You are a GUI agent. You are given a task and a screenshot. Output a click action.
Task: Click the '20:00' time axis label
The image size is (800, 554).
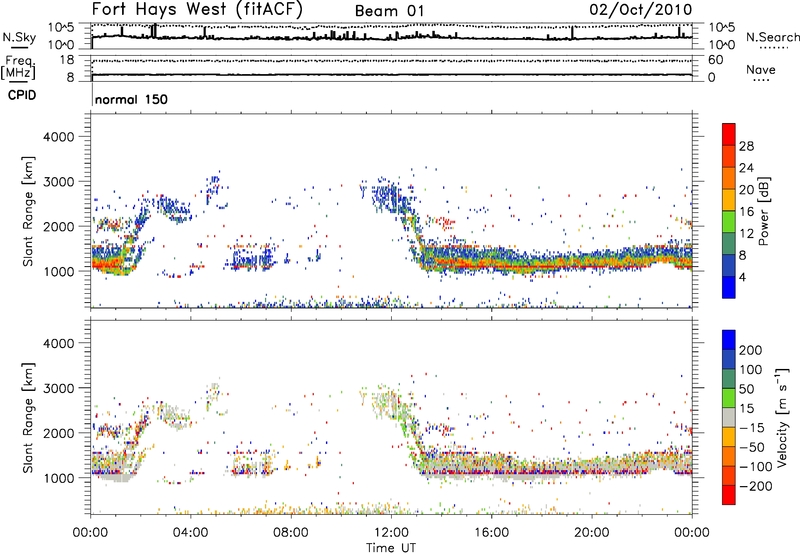592,533
